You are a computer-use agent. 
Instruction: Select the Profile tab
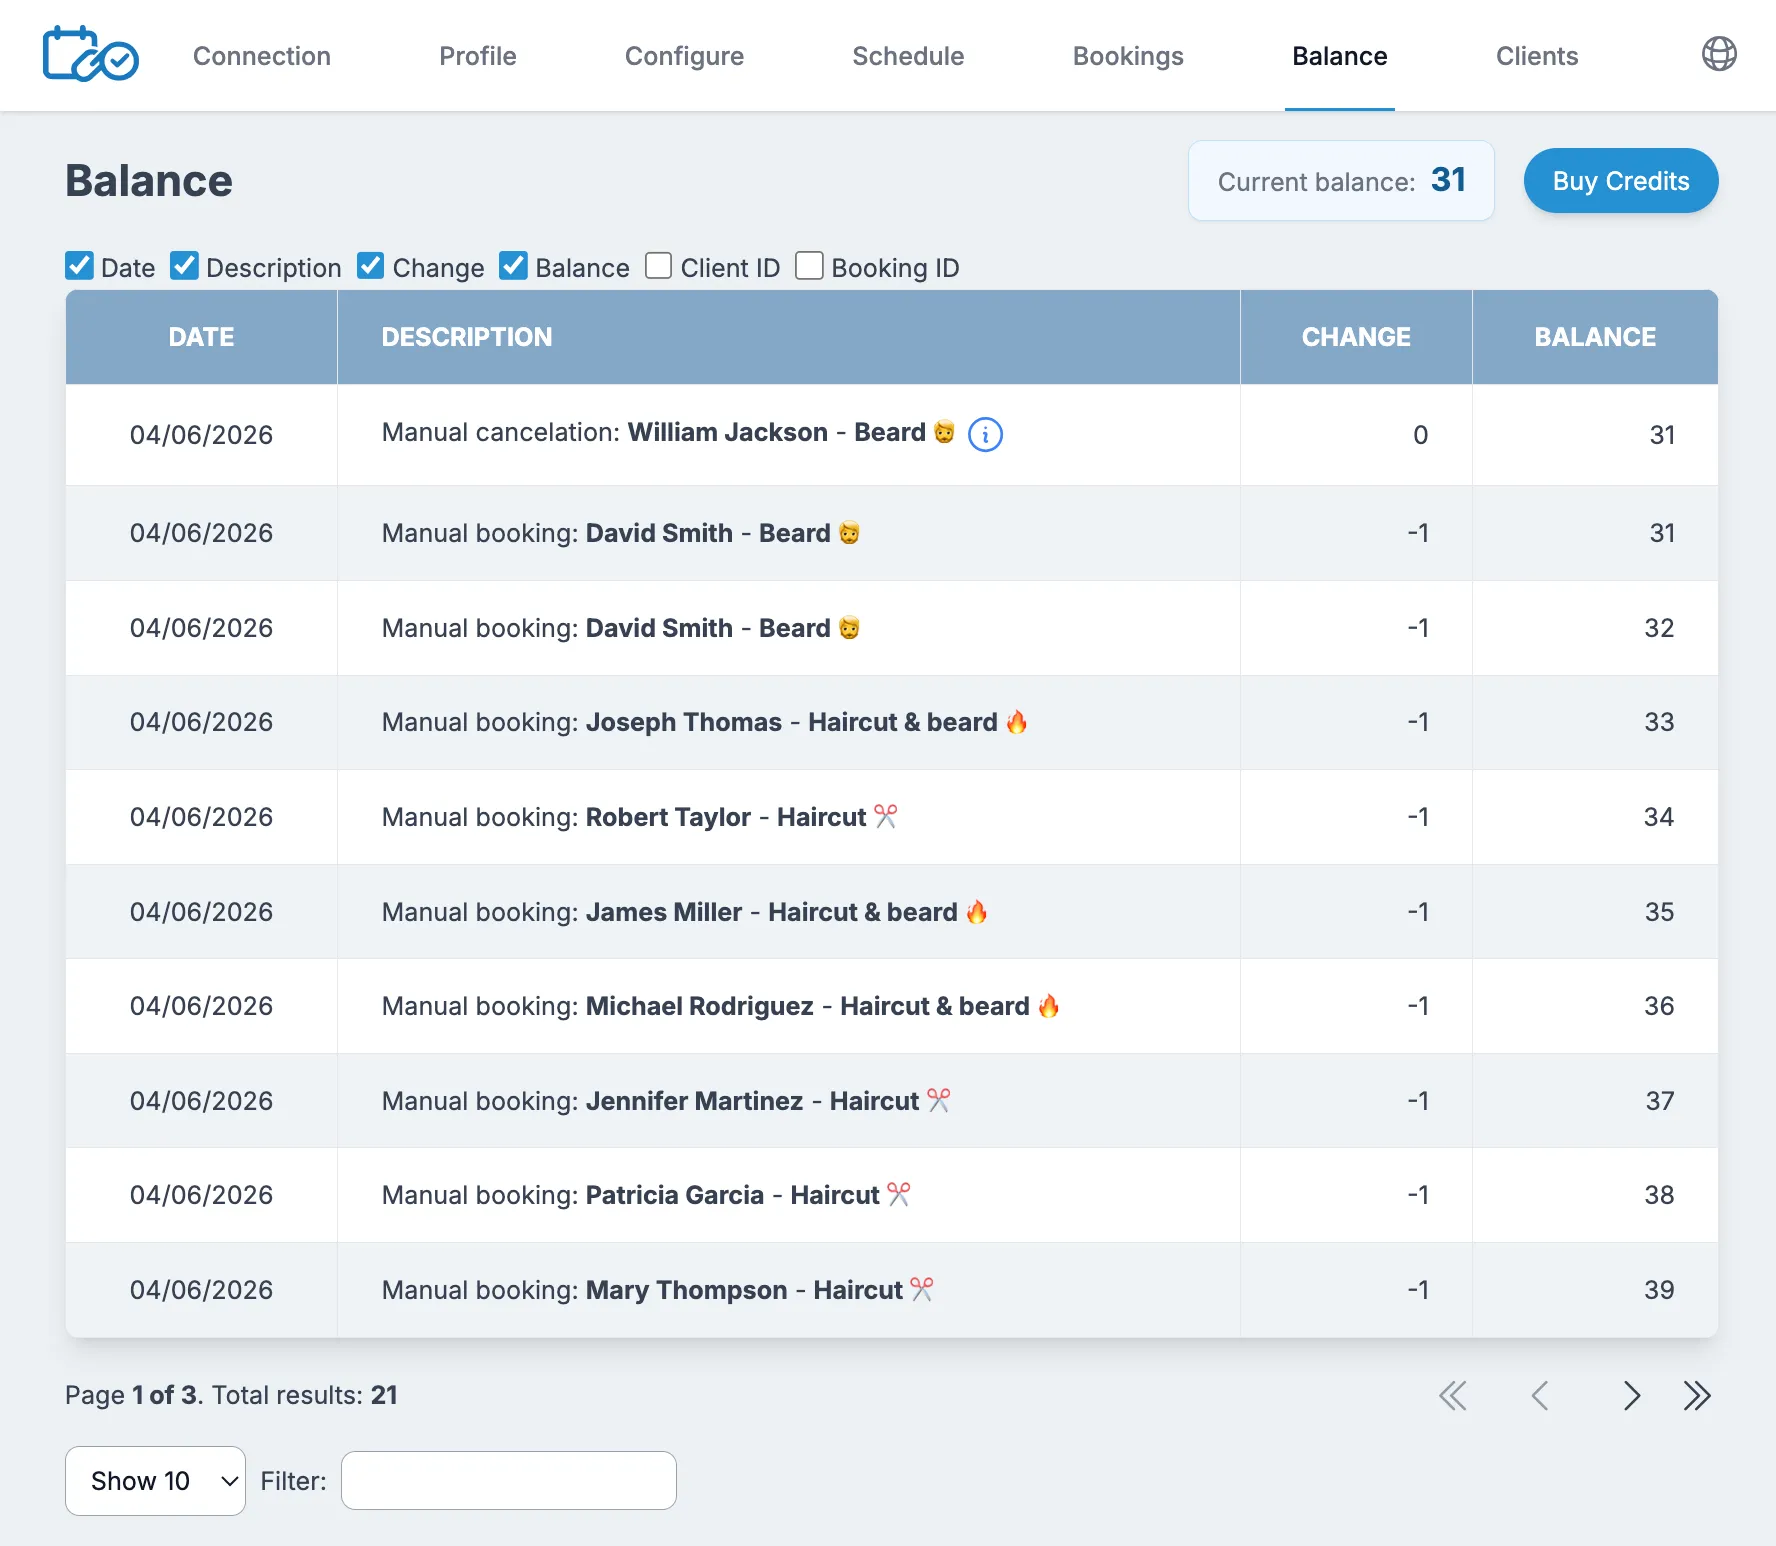click(x=478, y=56)
